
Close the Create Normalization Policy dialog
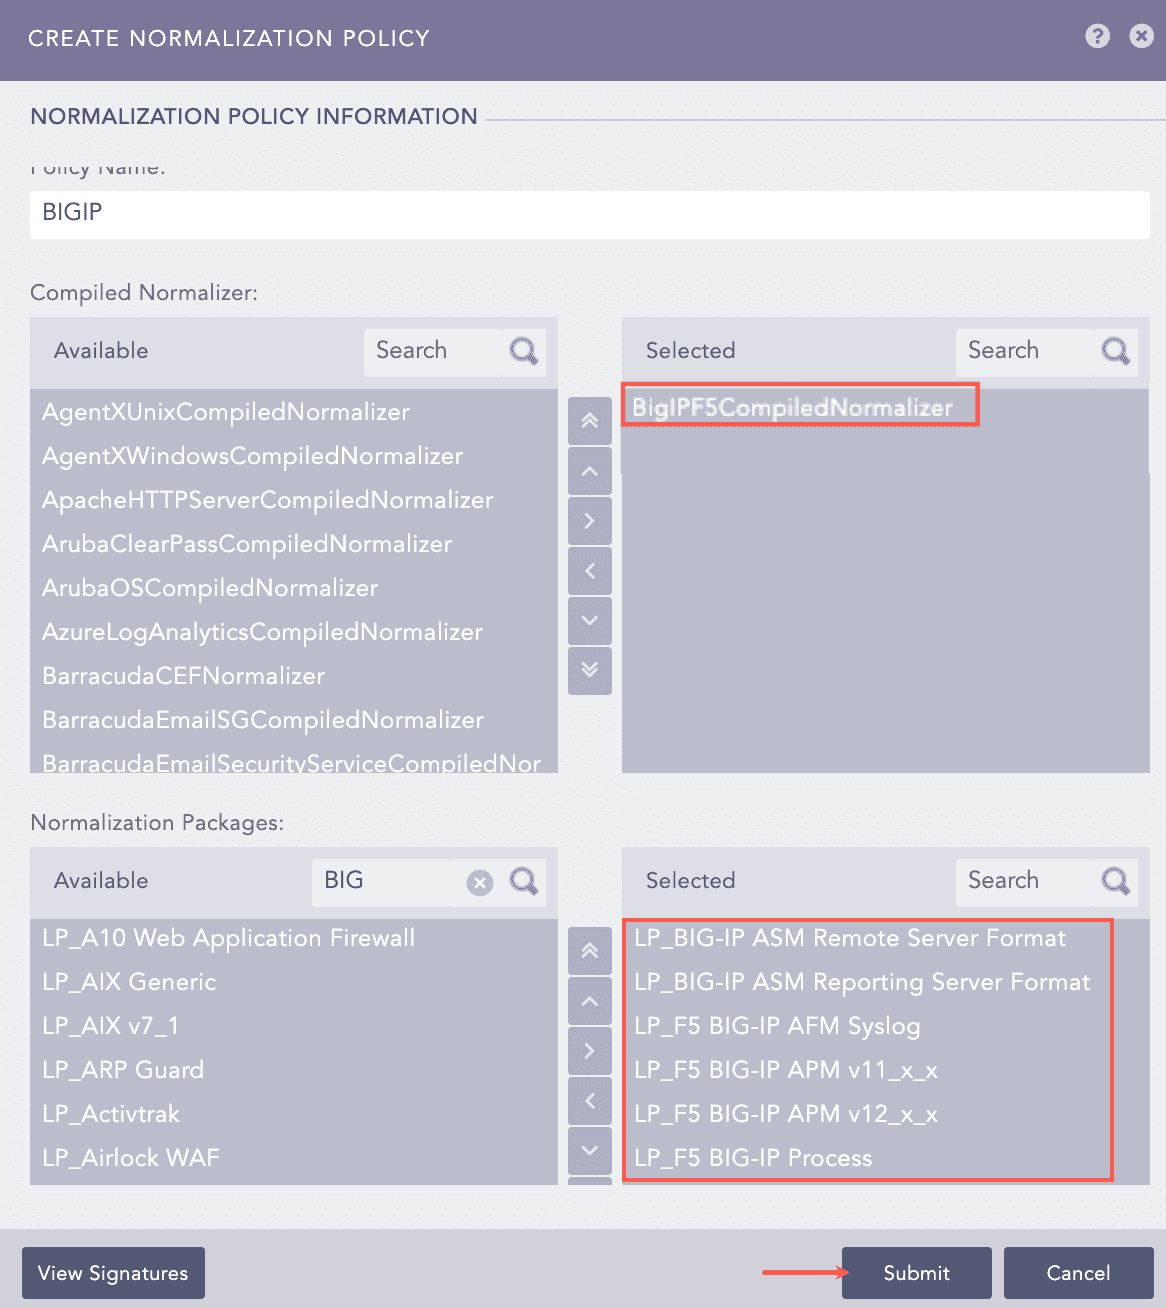point(1141,37)
